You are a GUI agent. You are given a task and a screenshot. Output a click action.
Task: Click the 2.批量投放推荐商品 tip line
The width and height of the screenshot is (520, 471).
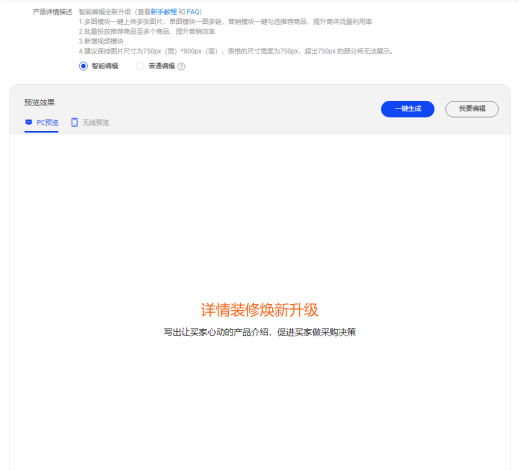(x=147, y=32)
